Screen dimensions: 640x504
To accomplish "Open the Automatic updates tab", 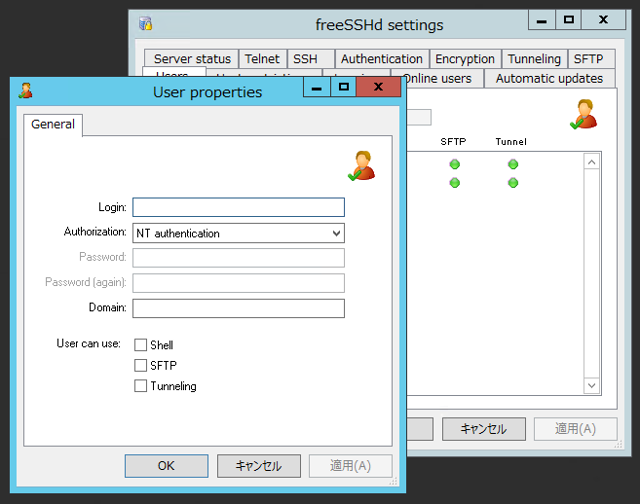I will pyautogui.click(x=549, y=78).
